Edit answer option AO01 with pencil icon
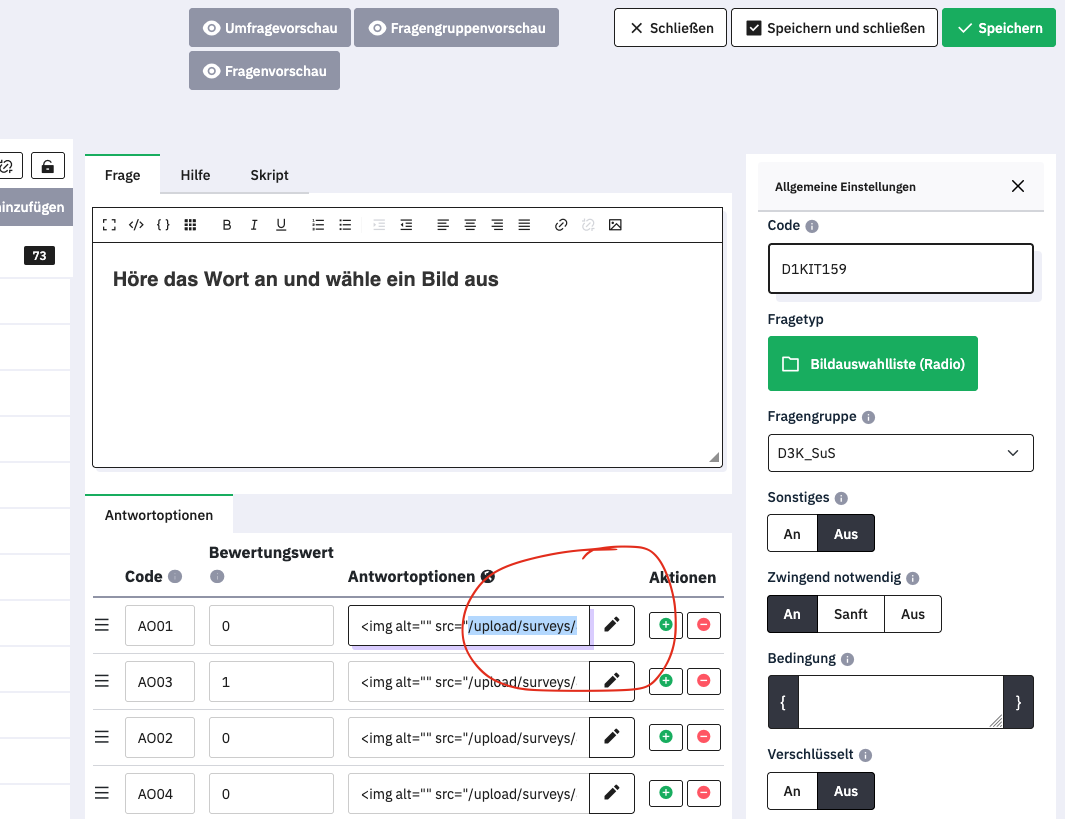The image size is (1065, 819). click(612, 625)
